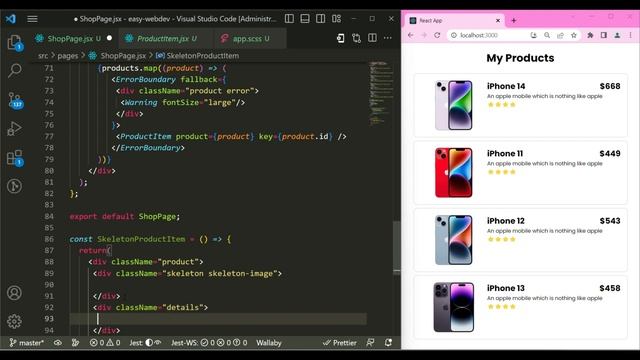Open the browser profile icon
This screenshot has width=640, height=360.
pyautogui.click(x=617, y=36)
